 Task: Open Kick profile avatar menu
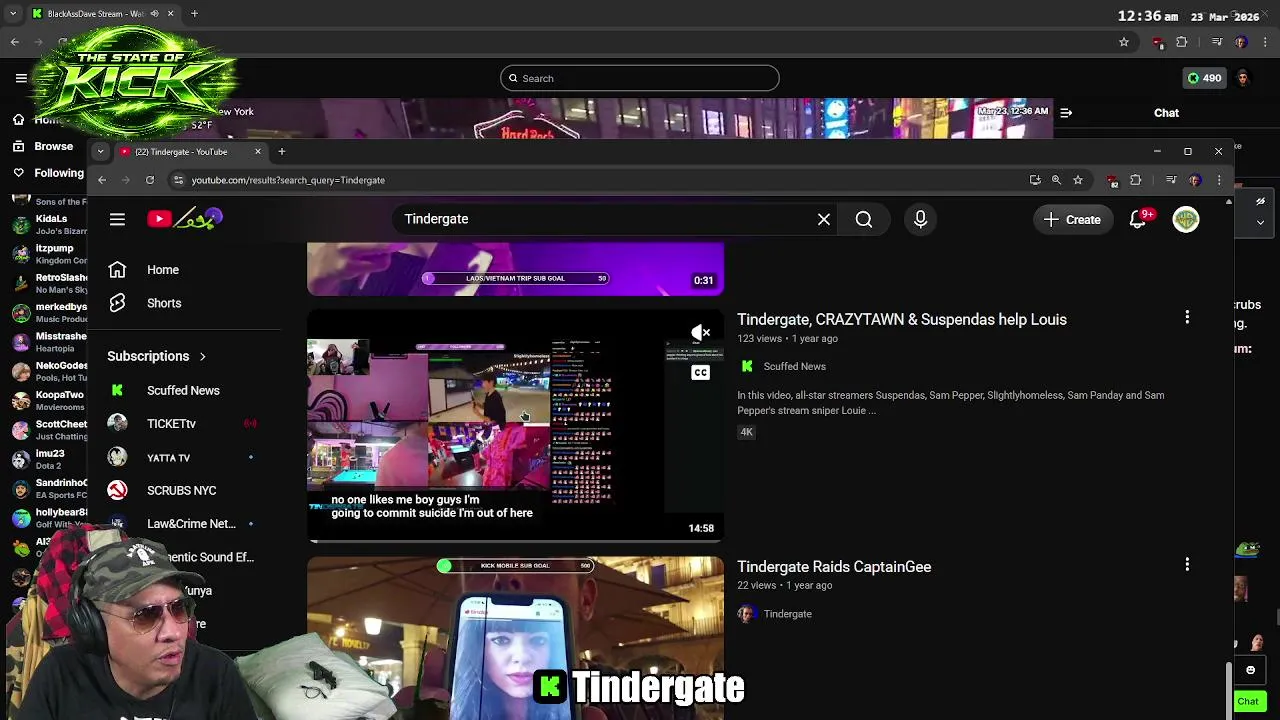pyautogui.click(x=1243, y=78)
